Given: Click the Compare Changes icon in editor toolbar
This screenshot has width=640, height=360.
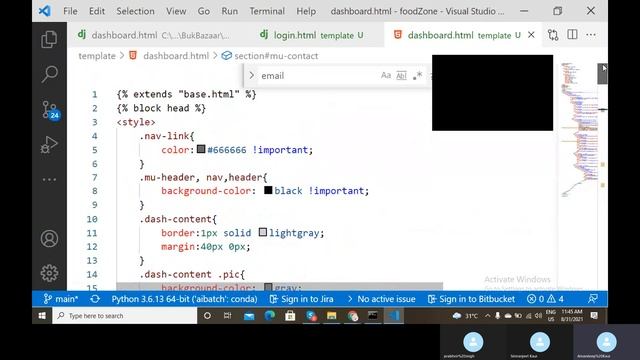Looking at the screenshot, I should click(x=553, y=35).
